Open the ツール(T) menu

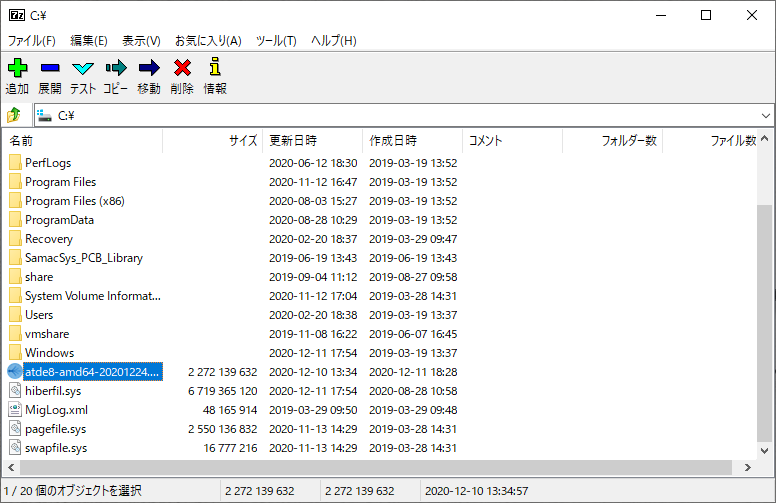pyautogui.click(x=276, y=41)
